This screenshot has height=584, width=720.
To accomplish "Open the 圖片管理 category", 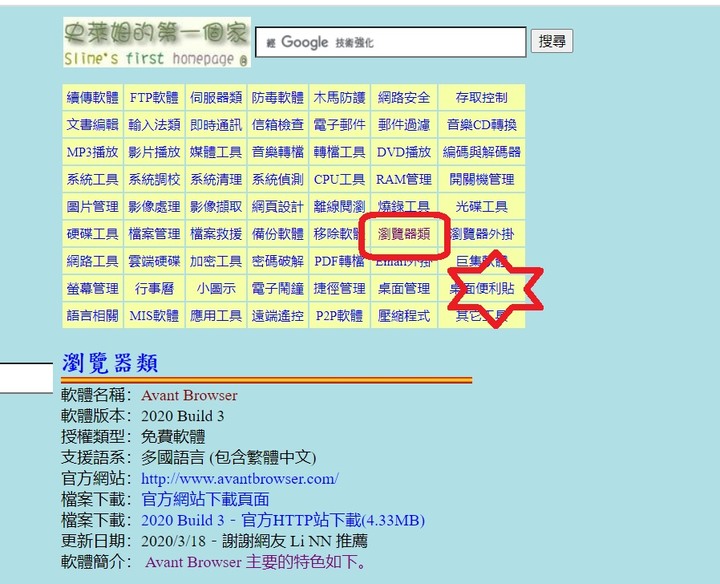I will point(93,207).
